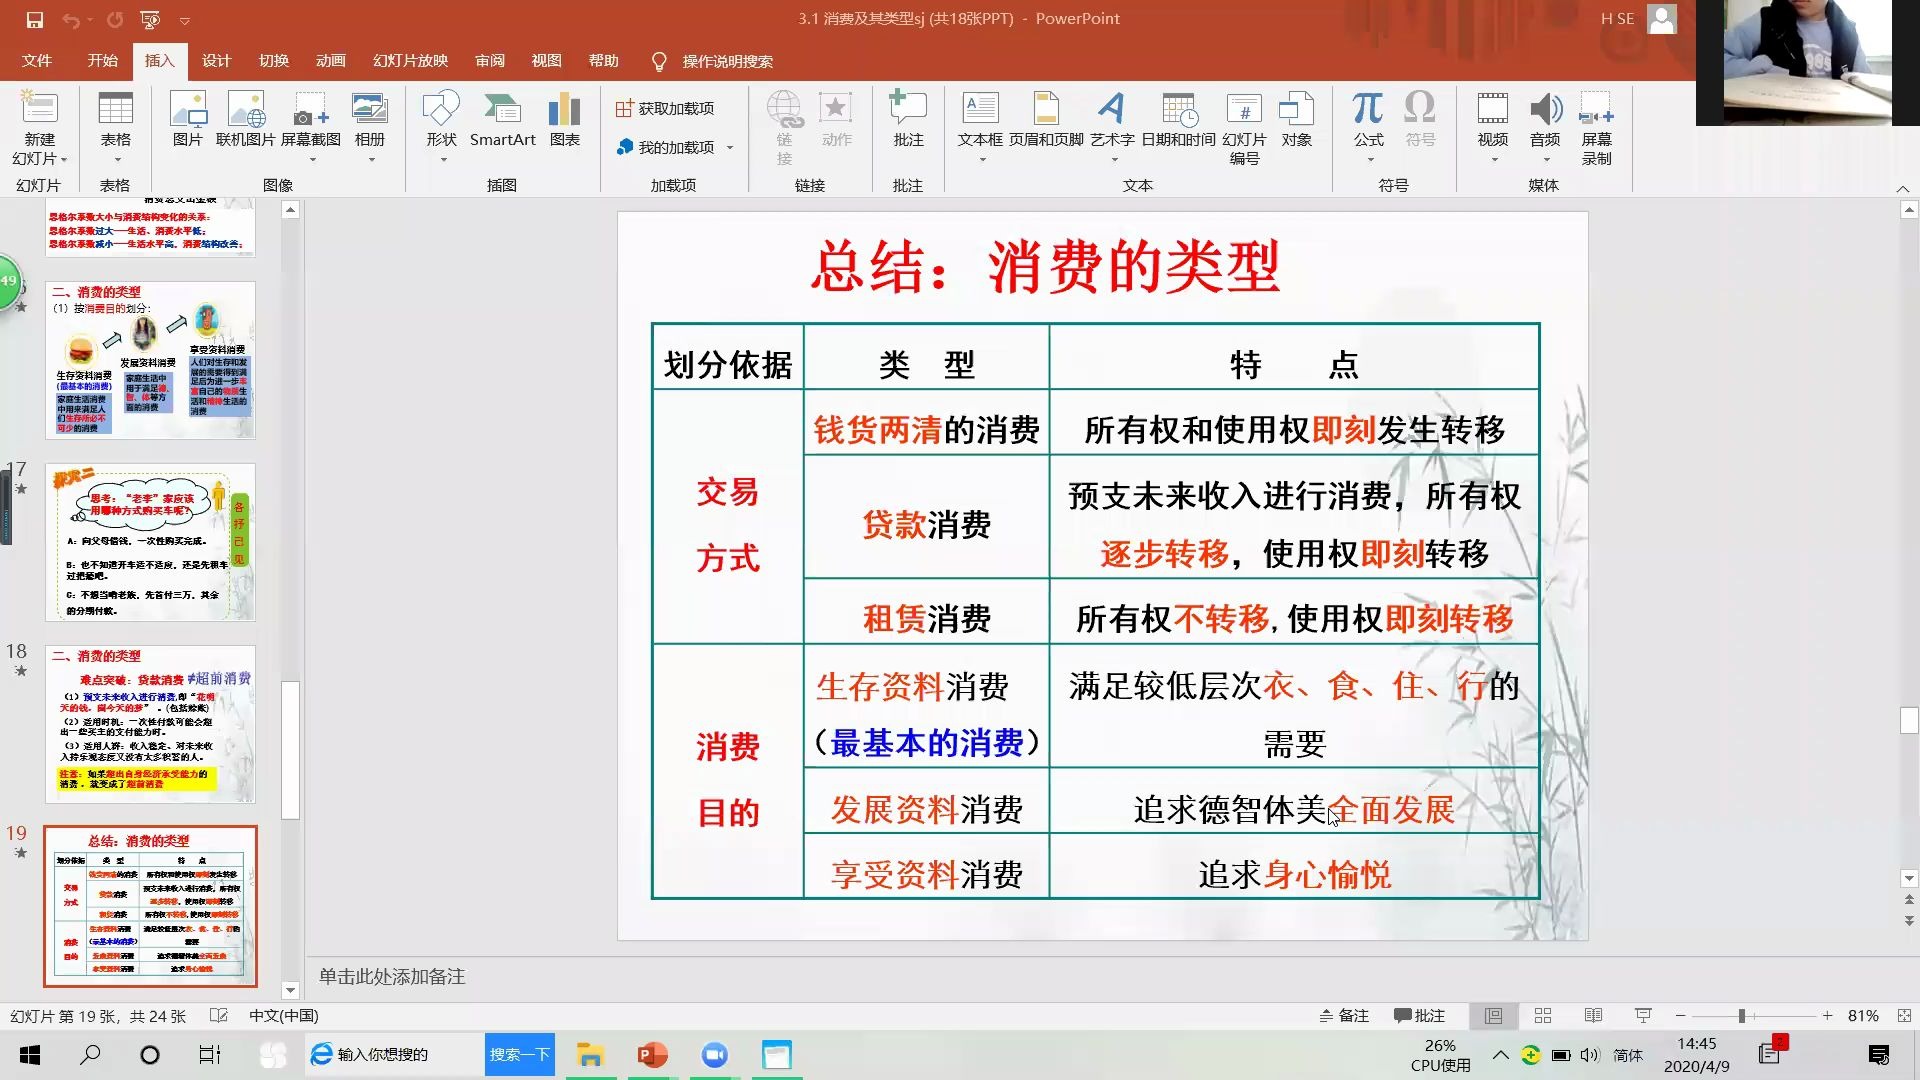The image size is (1920, 1080).
Task: Start slideshow from beginning in quick access toolbar
Action: [150, 19]
